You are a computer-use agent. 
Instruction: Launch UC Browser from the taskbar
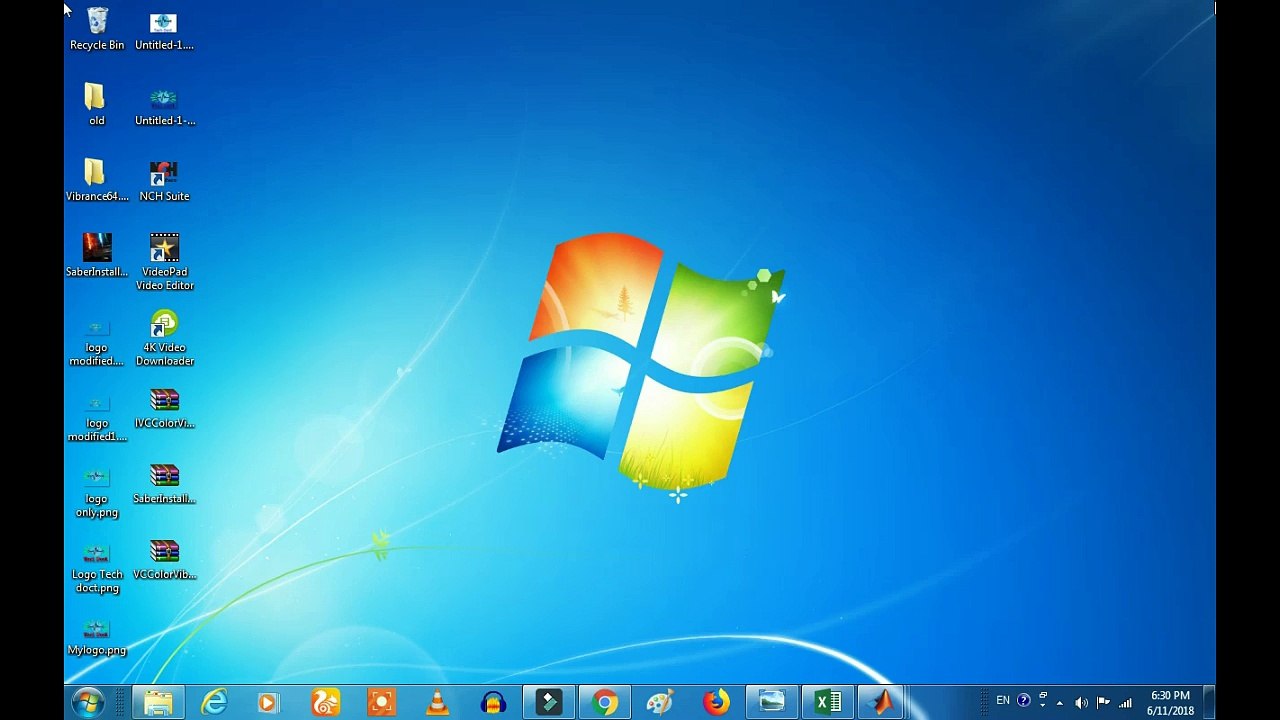click(325, 703)
